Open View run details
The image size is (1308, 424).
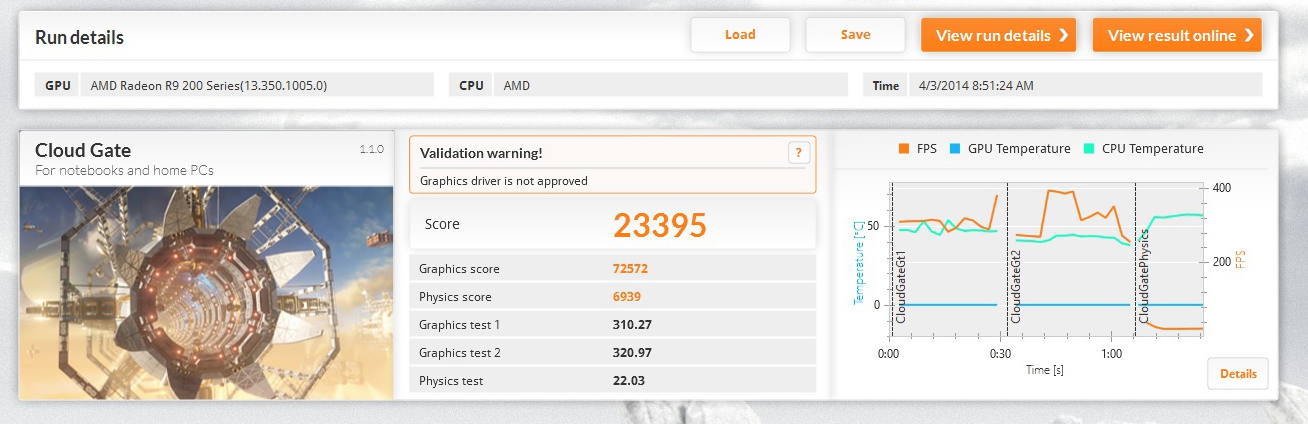[x=998, y=35]
